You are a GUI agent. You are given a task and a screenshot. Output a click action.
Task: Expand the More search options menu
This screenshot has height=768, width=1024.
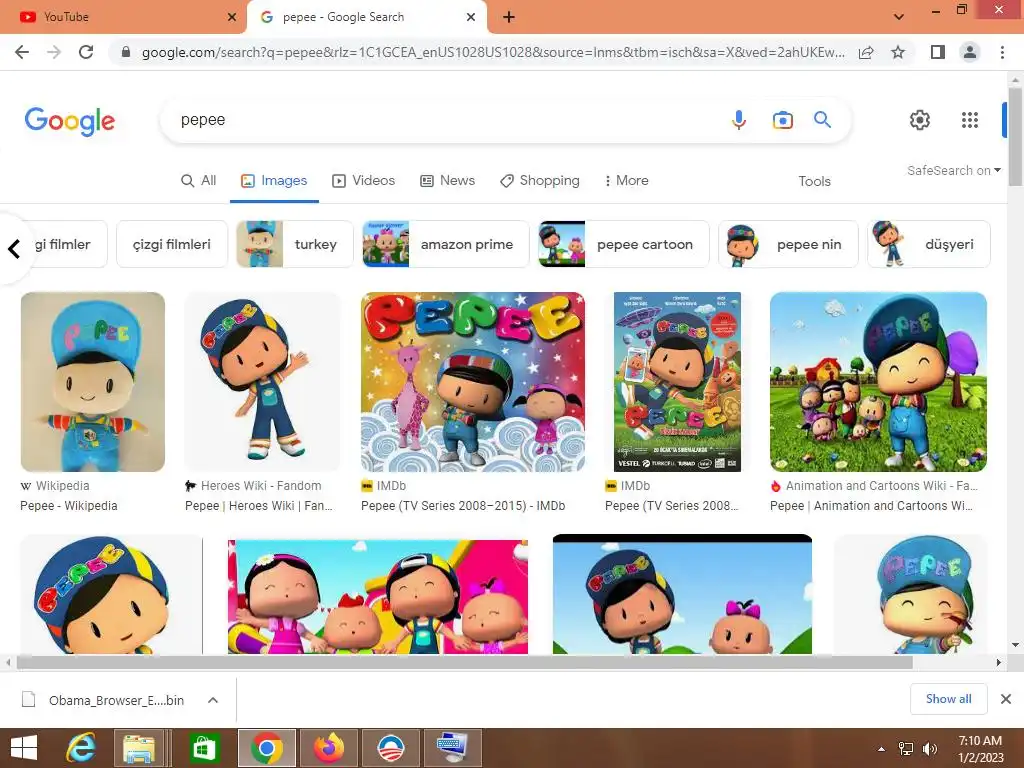click(x=626, y=181)
